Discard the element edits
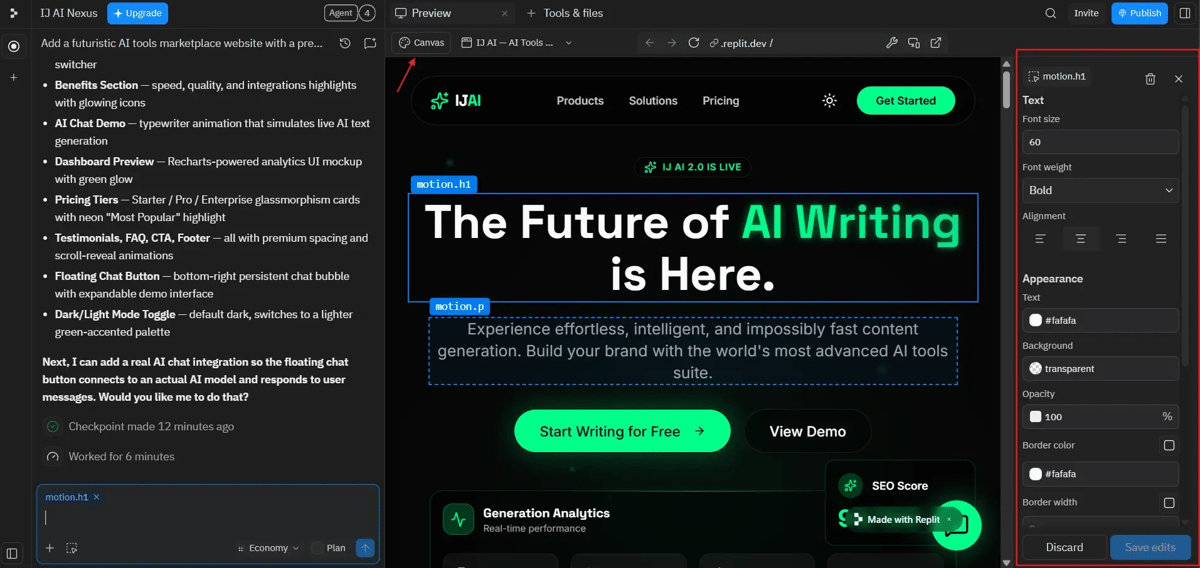The width and height of the screenshot is (1200, 568). click(x=1064, y=547)
